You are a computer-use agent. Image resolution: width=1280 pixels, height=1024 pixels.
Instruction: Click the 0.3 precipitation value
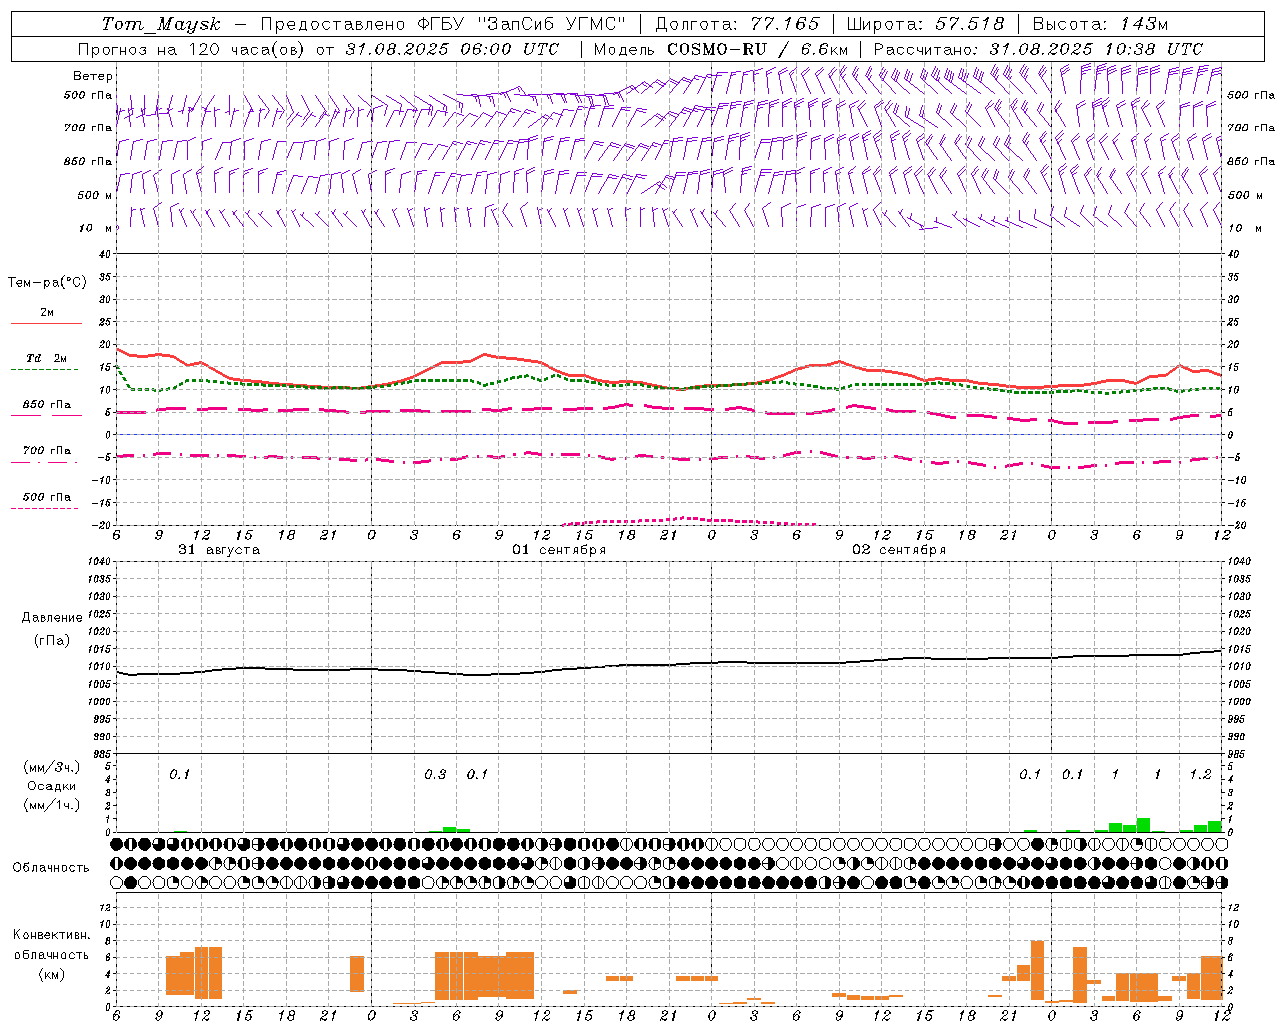pyautogui.click(x=435, y=774)
